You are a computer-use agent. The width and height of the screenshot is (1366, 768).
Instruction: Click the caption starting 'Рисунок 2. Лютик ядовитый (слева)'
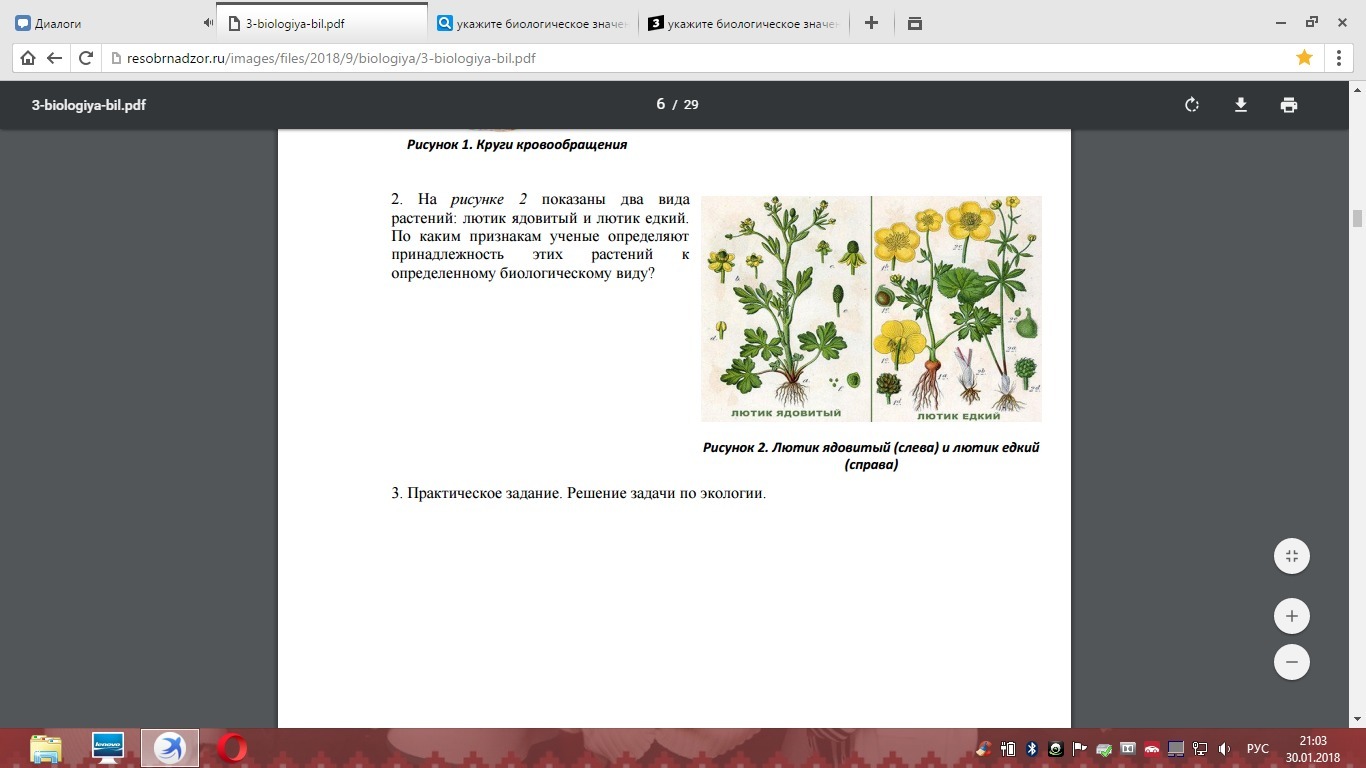click(x=871, y=456)
